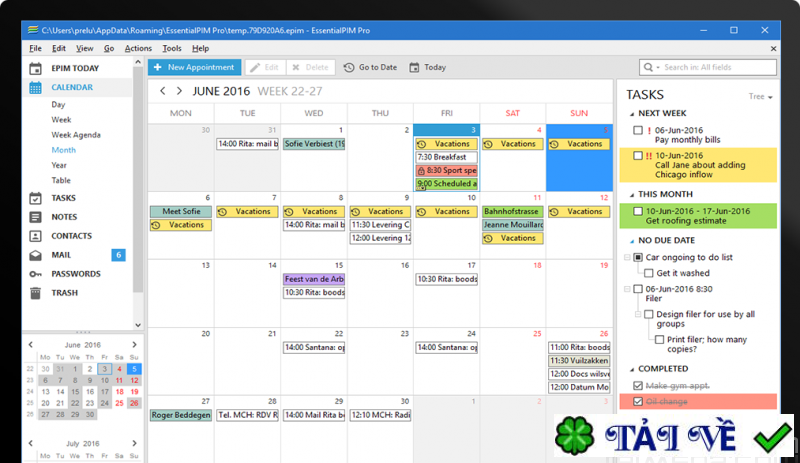The width and height of the screenshot is (800, 463).
Task: Switch to Week Agenda view
Action: pyautogui.click(x=76, y=135)
